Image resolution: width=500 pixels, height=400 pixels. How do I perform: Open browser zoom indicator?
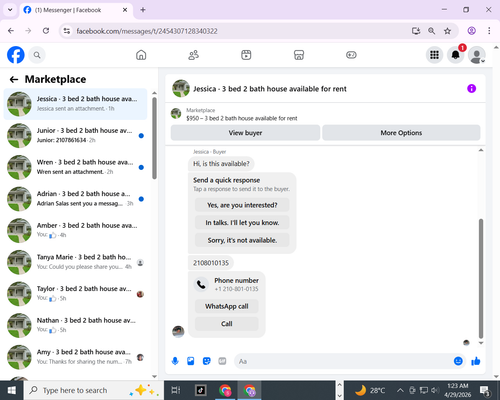(432, 31)
